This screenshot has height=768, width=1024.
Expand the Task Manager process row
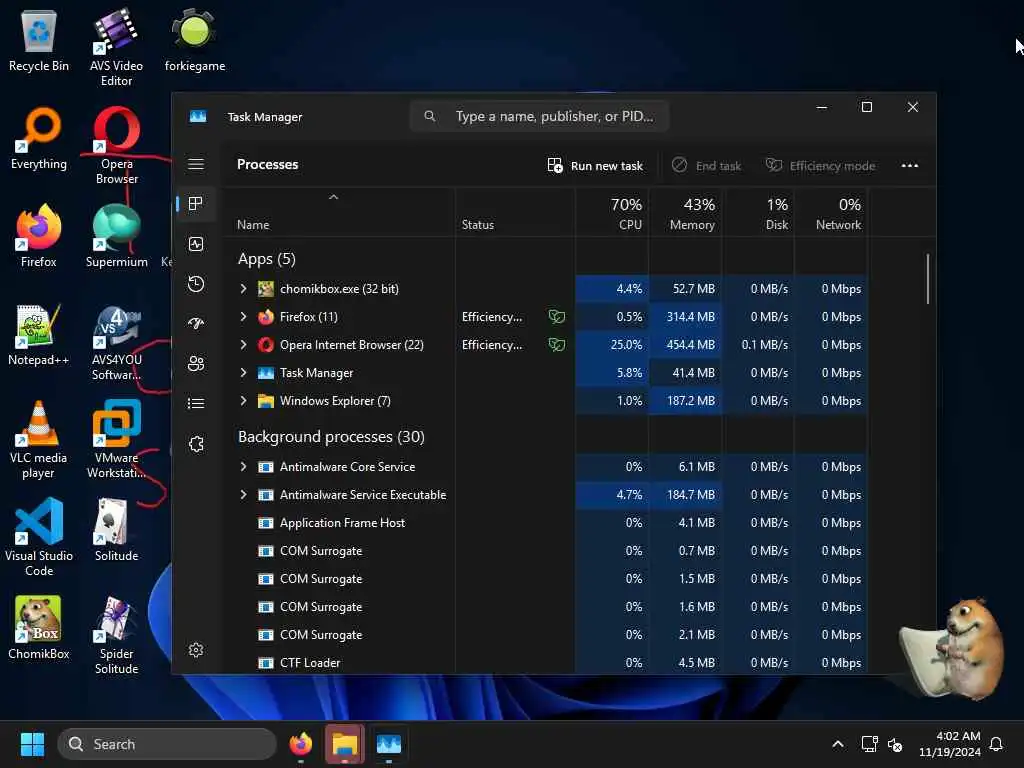pos(243,372)
